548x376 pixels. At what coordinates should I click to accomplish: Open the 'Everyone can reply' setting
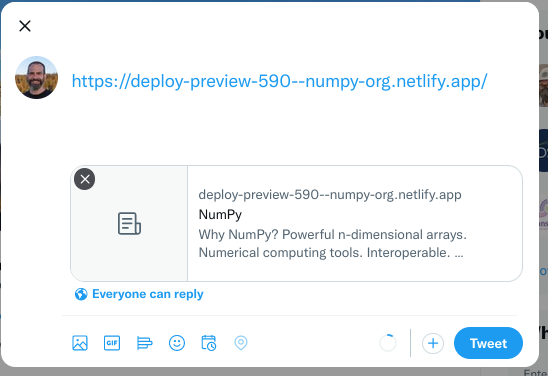[139, 294]
